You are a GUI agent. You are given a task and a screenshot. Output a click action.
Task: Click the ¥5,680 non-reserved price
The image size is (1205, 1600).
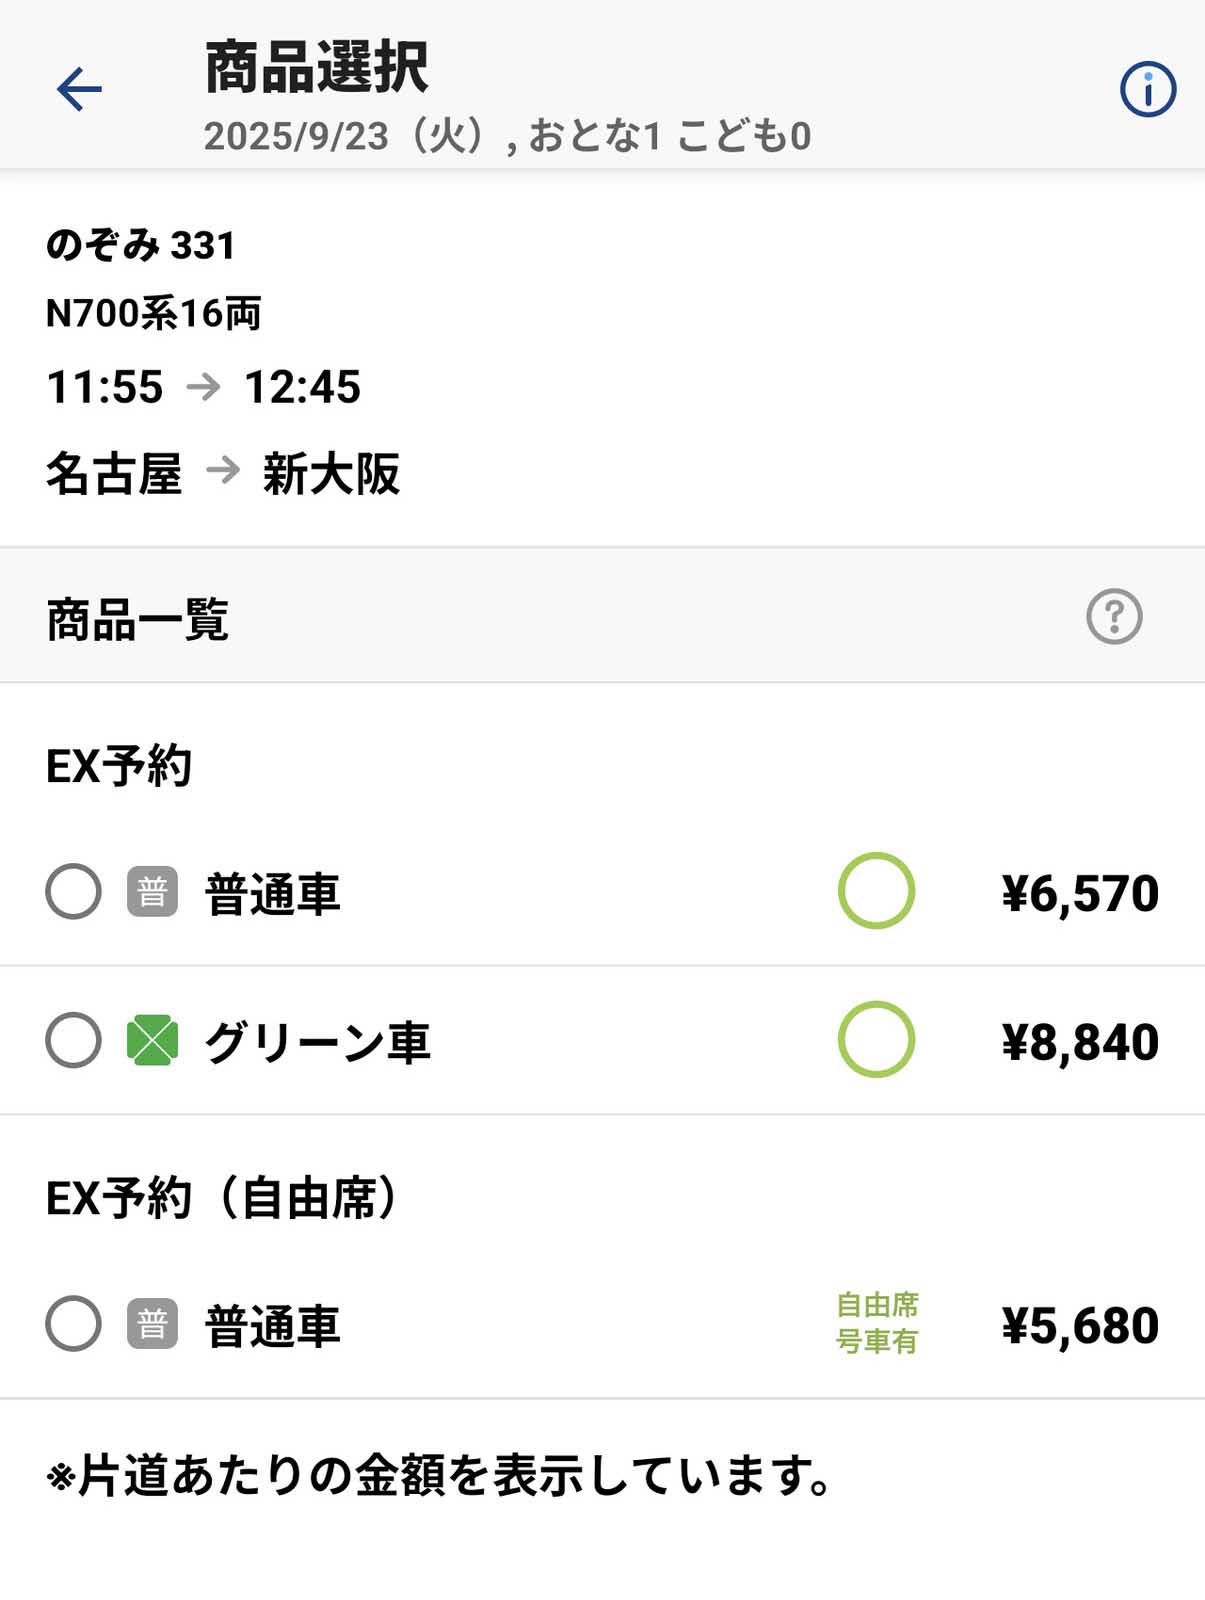(1080, 1326)
